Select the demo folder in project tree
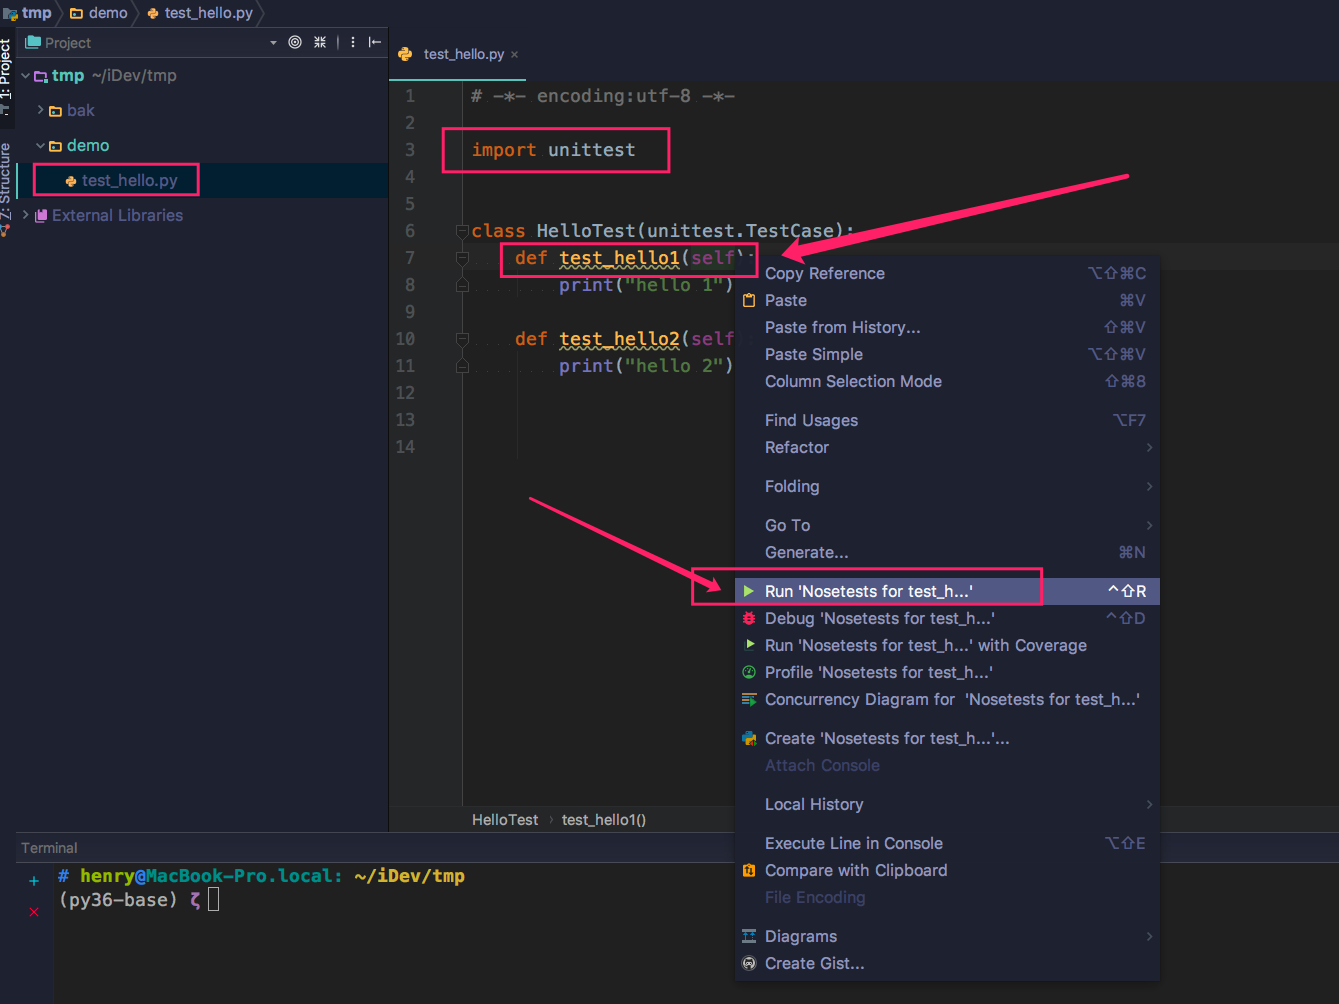This screenshot has width=1339, height=1004. 87,146
